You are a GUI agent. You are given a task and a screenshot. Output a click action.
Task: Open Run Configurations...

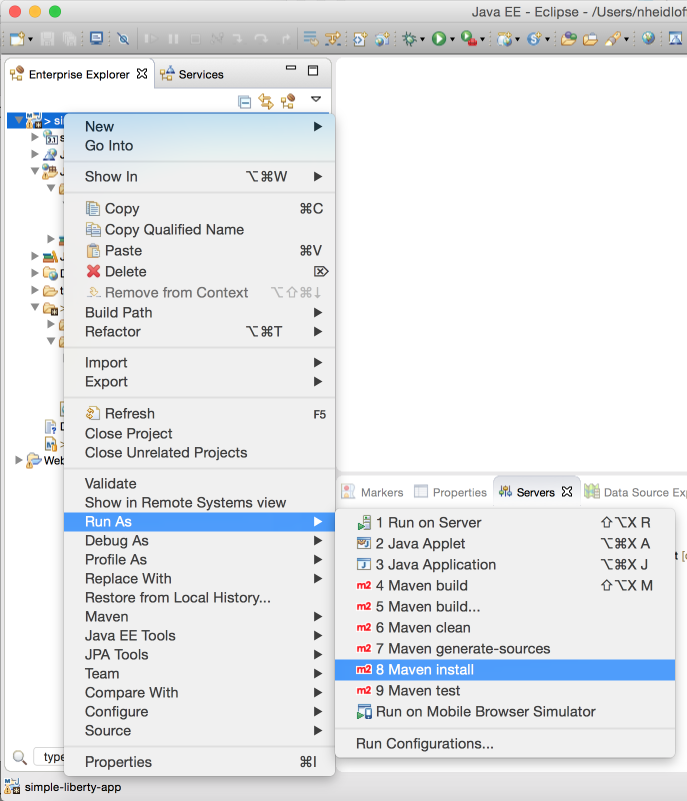(505, 744)
